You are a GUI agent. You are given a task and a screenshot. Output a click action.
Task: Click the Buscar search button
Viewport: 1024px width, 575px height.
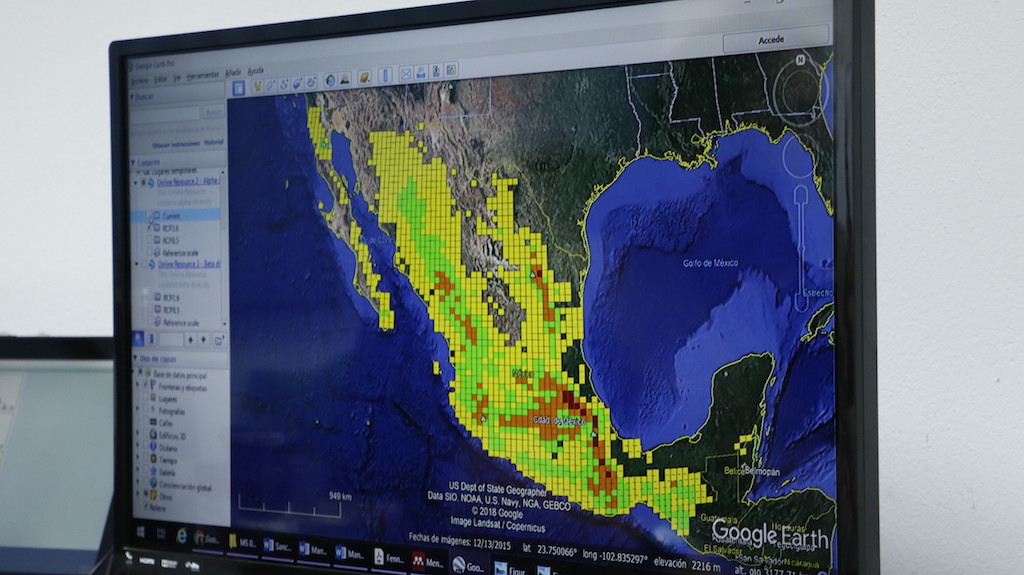tap(214, 112)
